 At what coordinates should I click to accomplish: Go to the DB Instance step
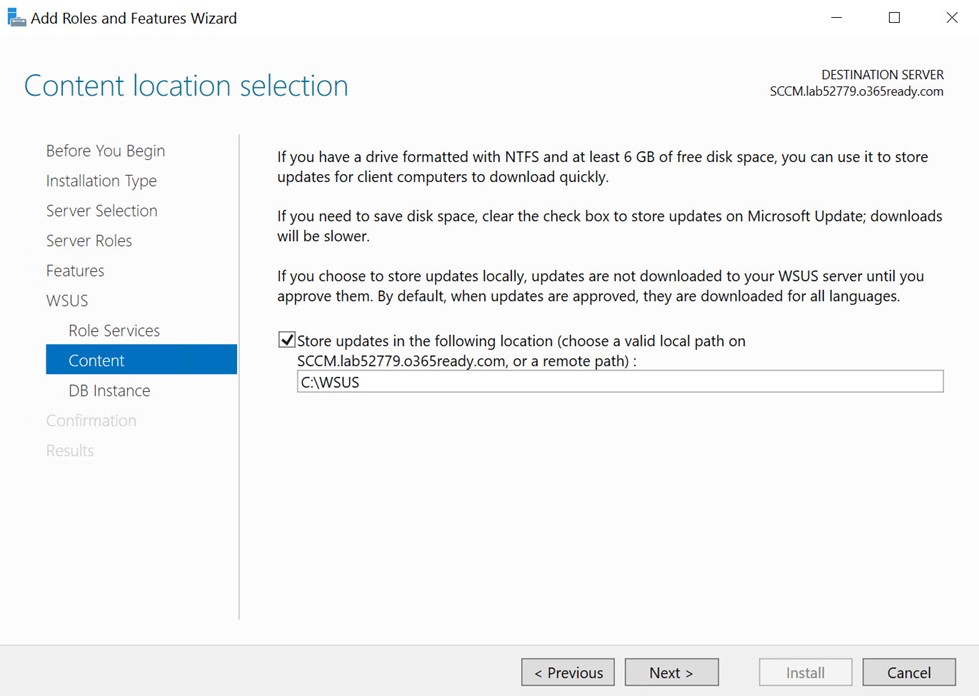pyautogui.click(x=109, y=390)
